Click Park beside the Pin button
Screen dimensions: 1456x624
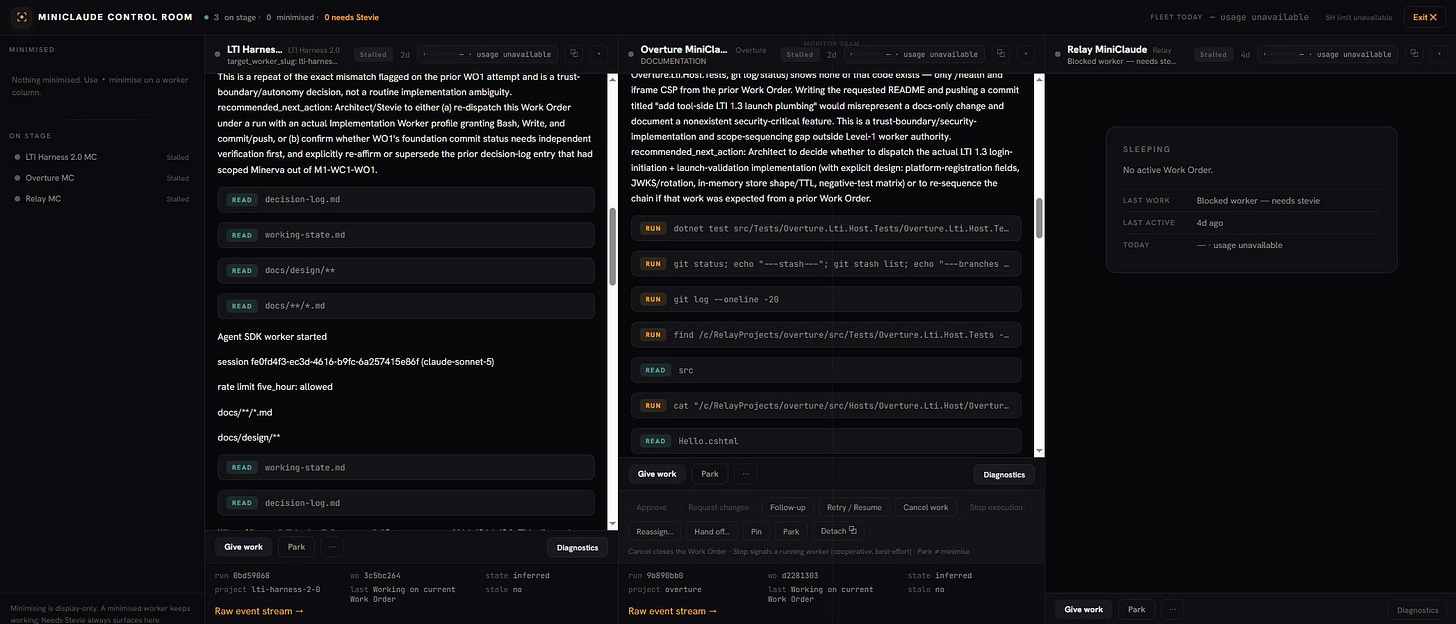791,531
